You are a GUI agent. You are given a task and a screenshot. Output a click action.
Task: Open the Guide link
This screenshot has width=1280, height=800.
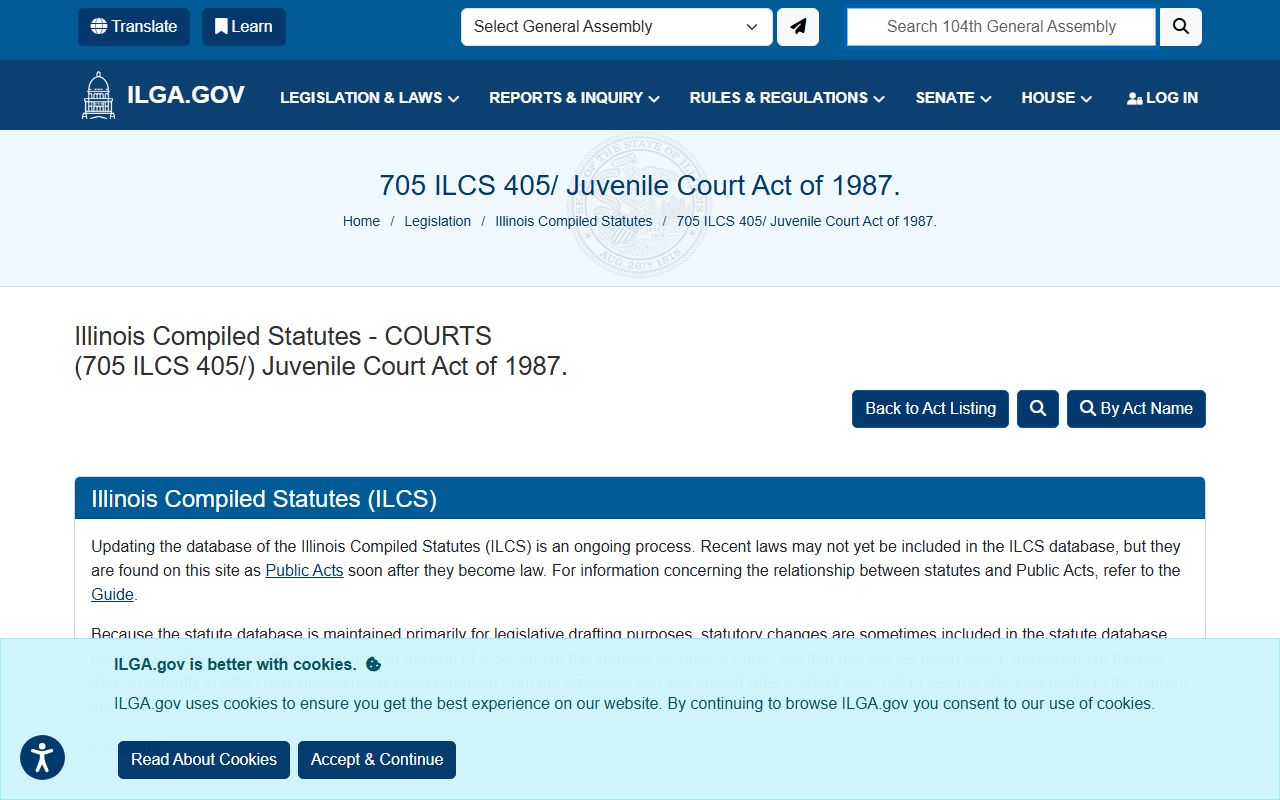(x=112, y=595)
